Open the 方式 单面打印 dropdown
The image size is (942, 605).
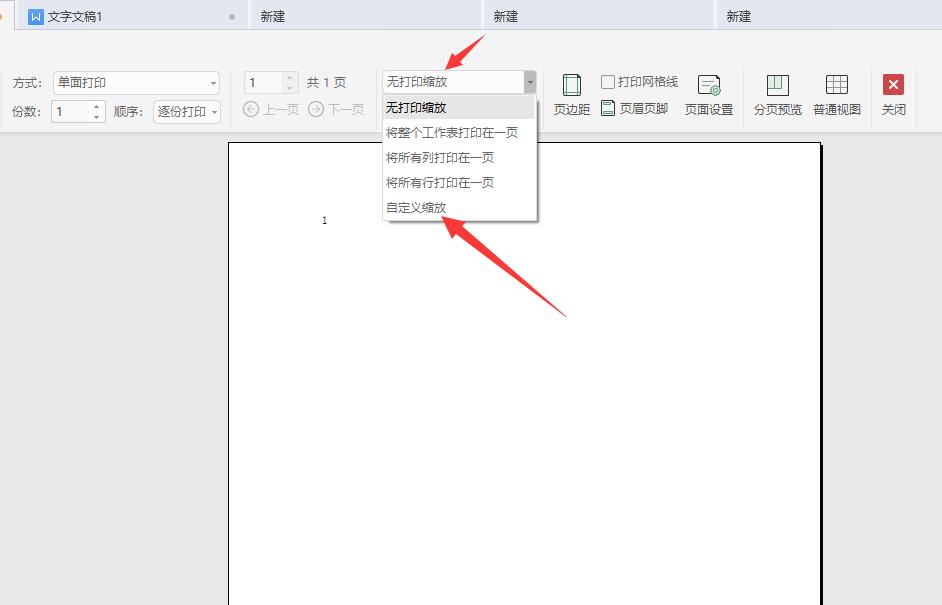[x=136, y=83]
